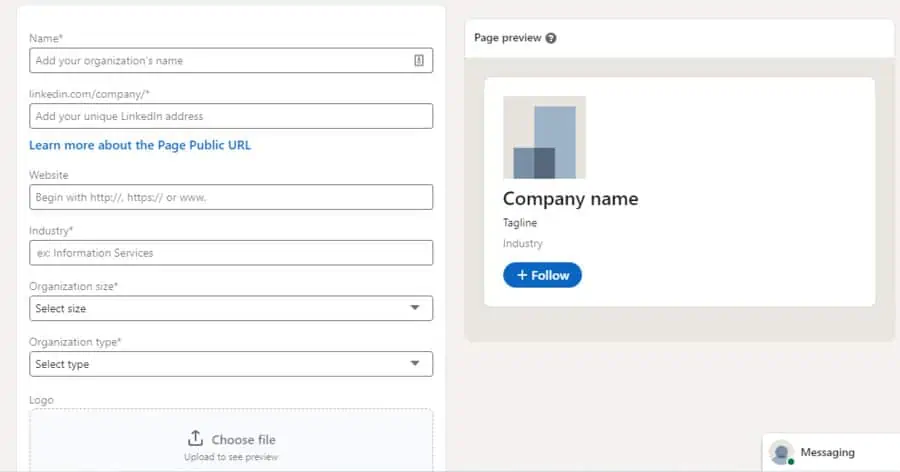This screenshot has width=900, height=472.
Task: Click into the Industry input field
Action: coord(230,253)
